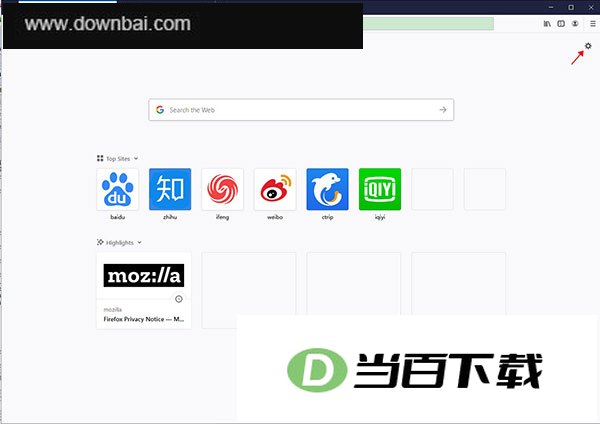600x424 pixels.
Task: Click the Google logo in search box
Action: pos(160,110)
